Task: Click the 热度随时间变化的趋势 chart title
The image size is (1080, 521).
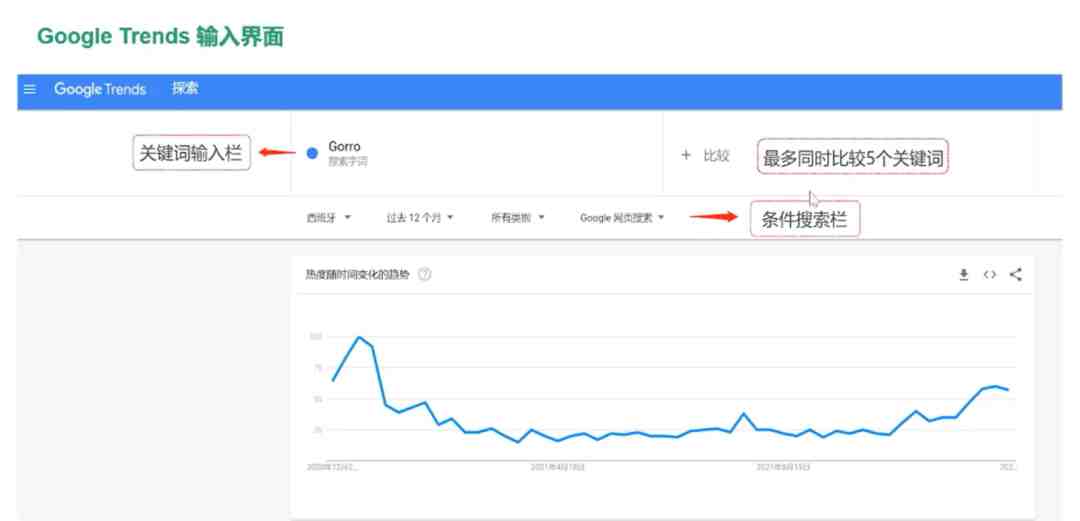Action: point(357,274)
